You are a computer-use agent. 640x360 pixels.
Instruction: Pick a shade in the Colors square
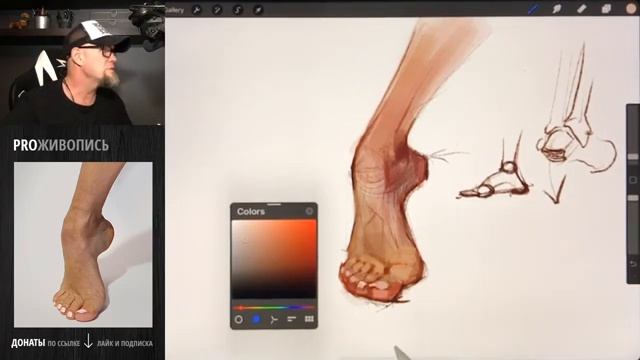click(x=274, y=259)
